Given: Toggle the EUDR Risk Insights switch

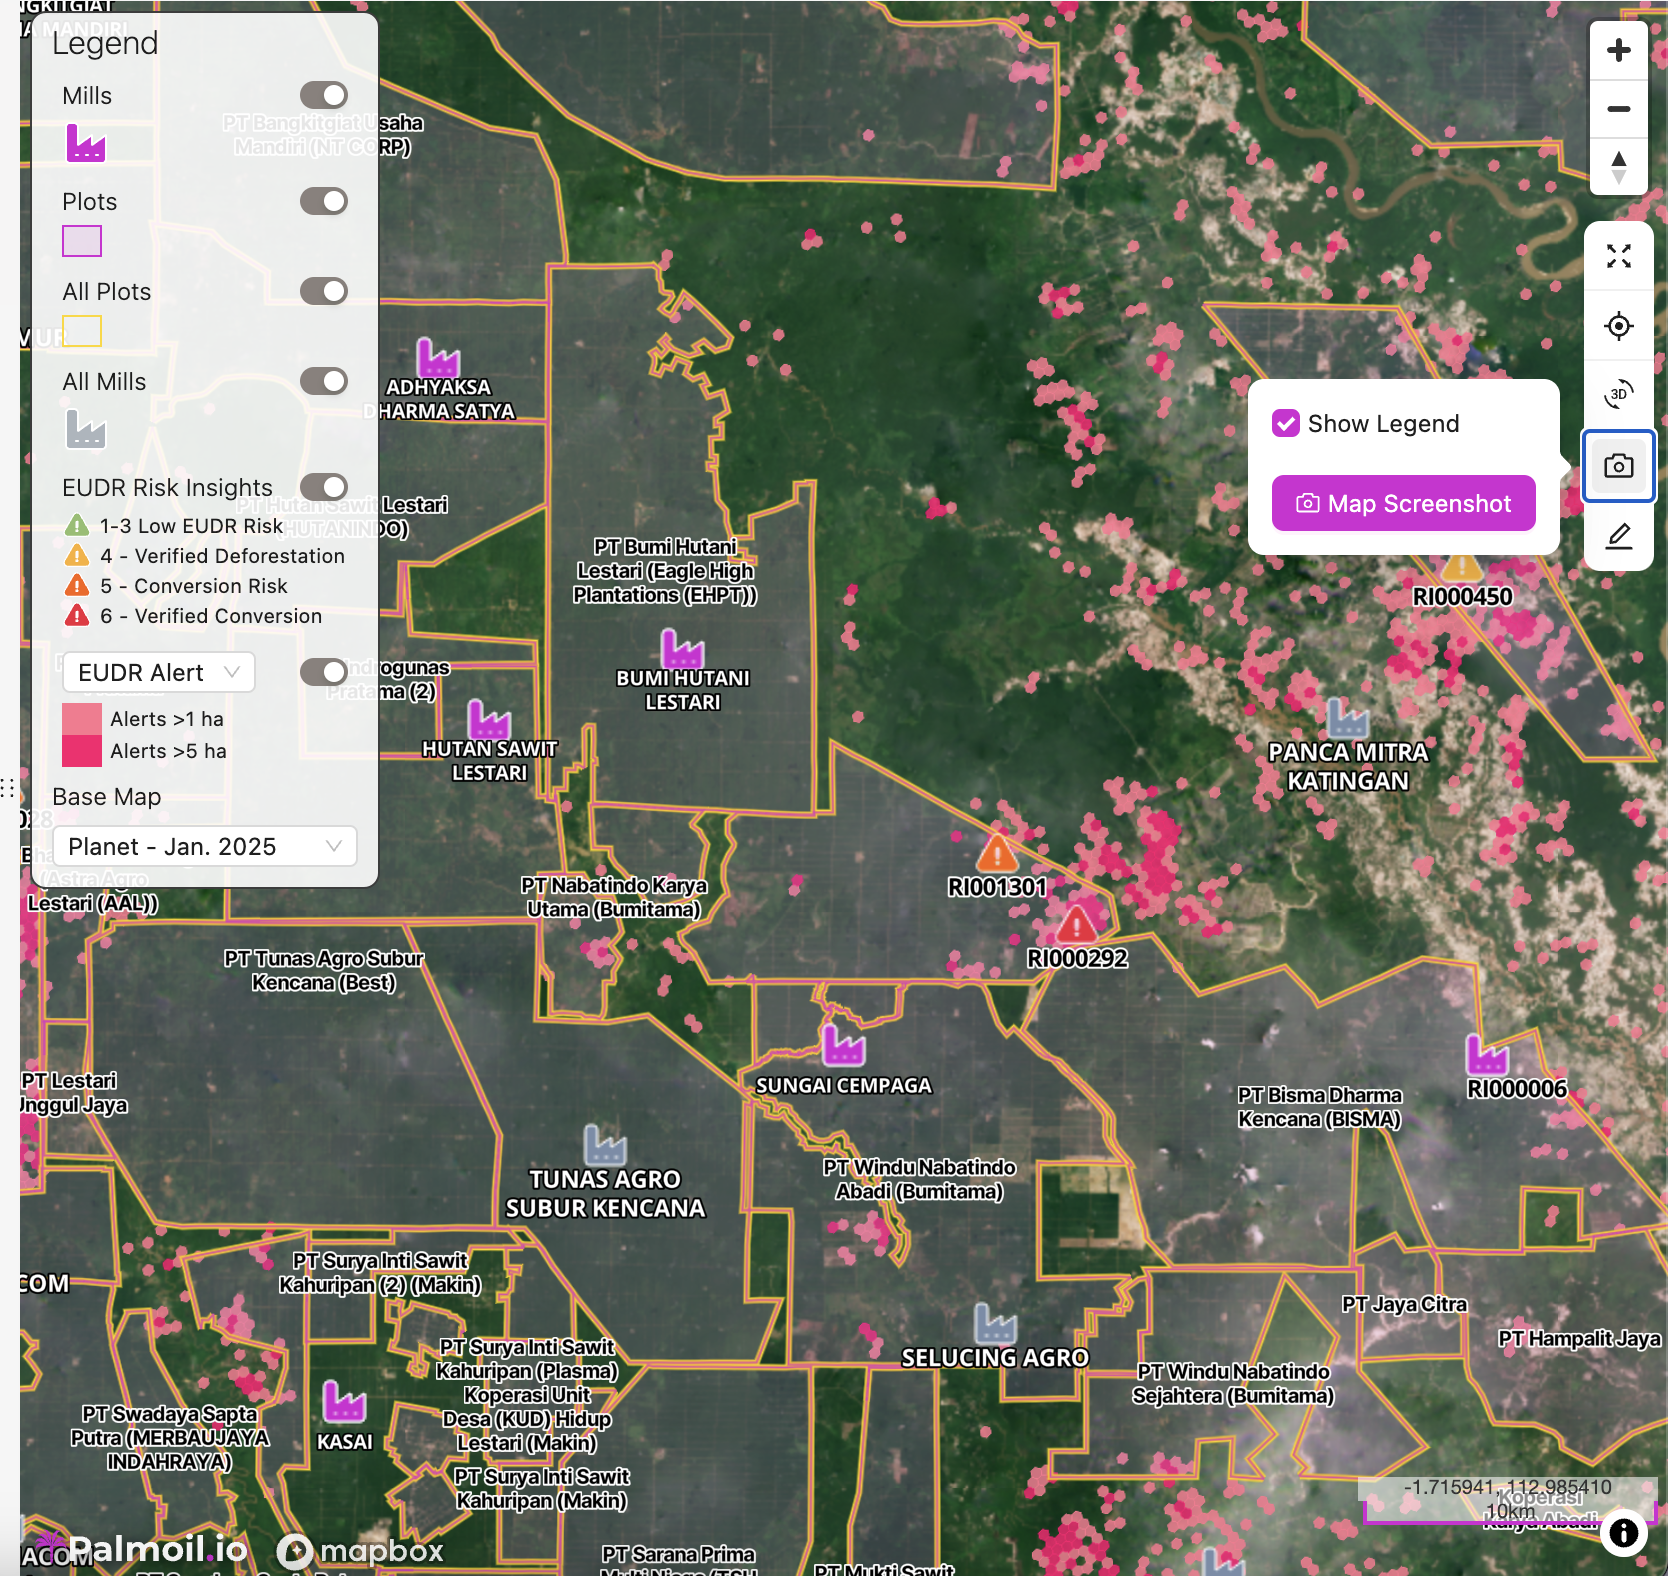Looking at the screenshot, I should click(324, 487).
